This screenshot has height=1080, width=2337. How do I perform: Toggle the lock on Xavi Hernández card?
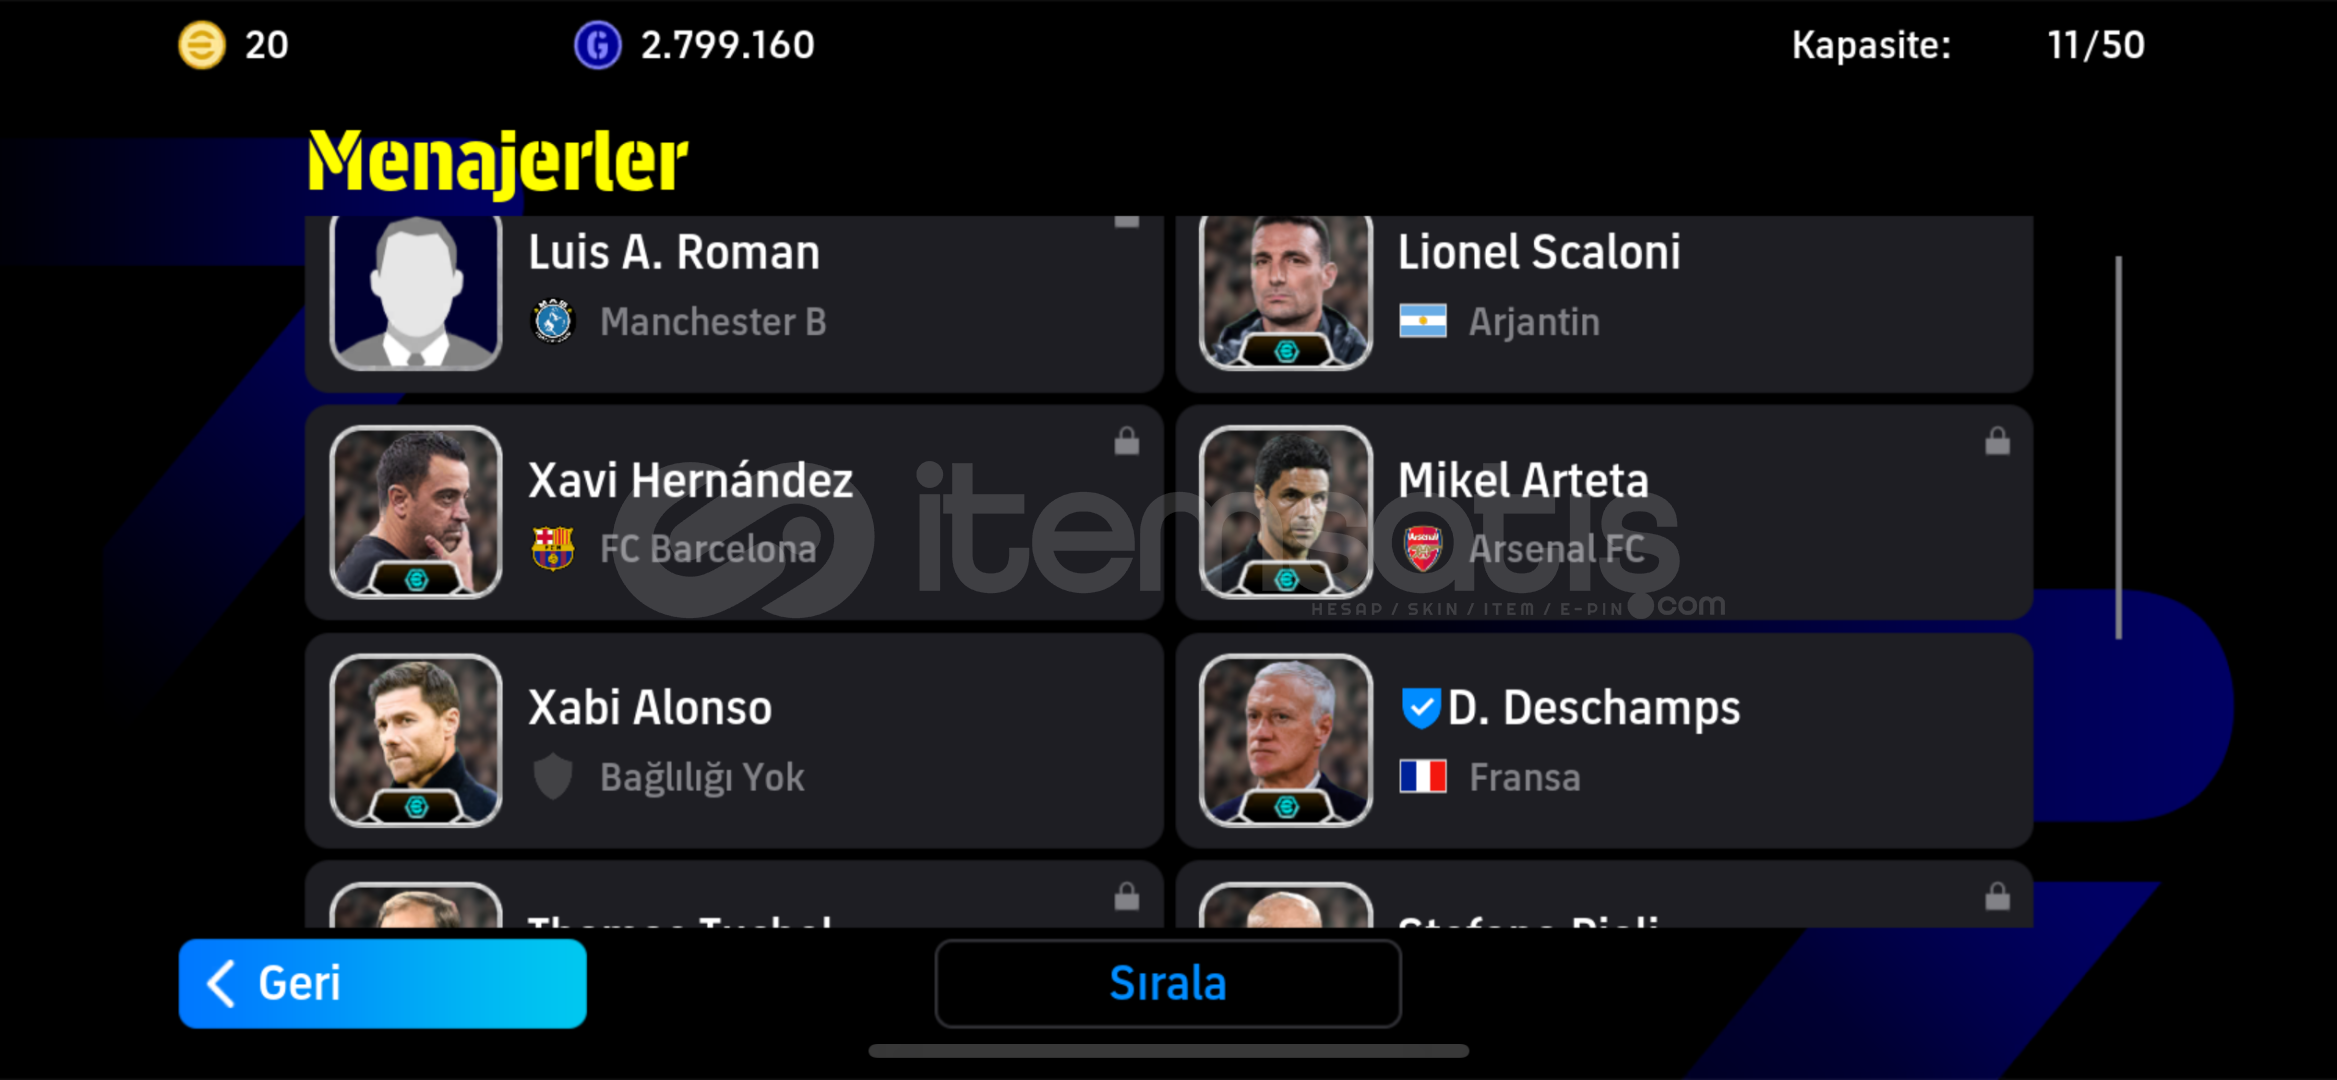tap(1127, 441)
